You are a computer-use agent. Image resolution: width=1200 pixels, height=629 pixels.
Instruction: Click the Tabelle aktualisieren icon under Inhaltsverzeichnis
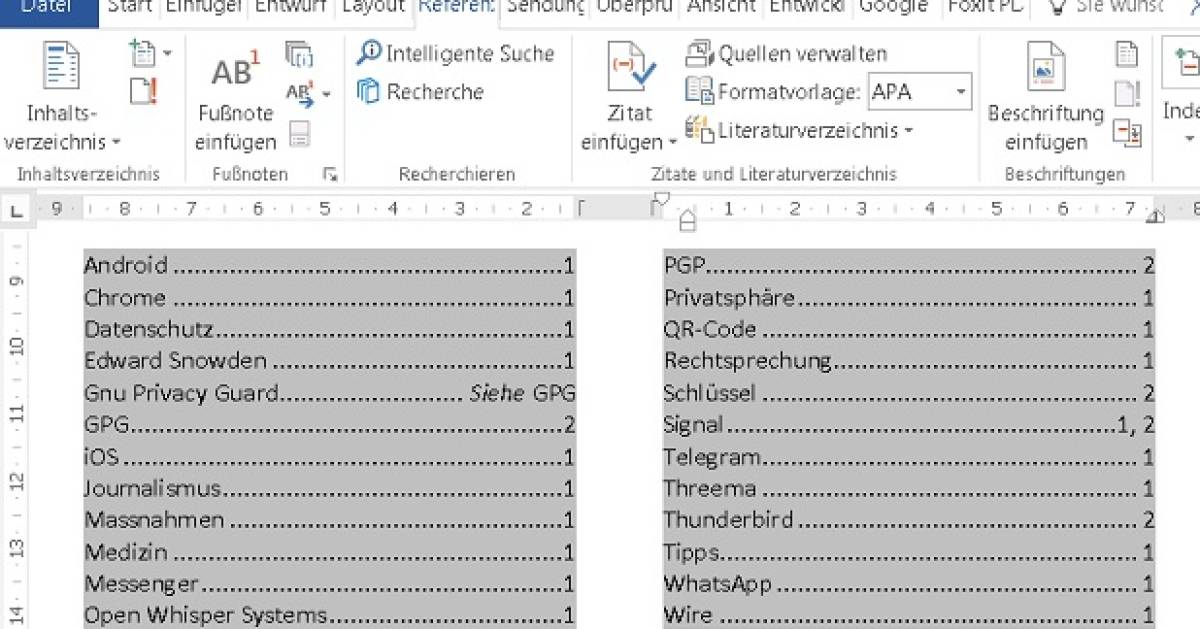pyautogui.click(x=144, y=91)
